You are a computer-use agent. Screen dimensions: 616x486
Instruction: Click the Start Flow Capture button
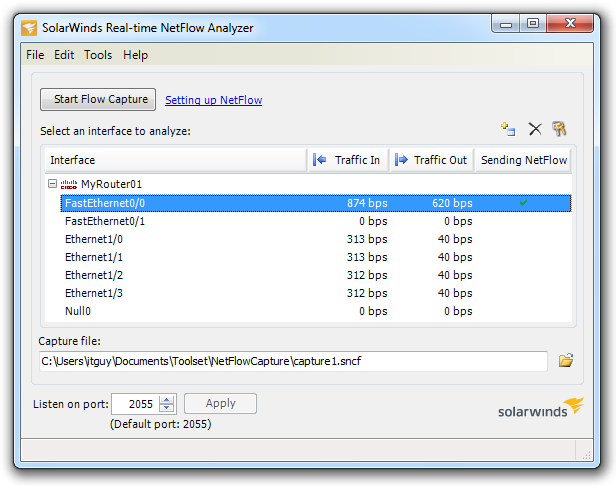pyautogui.click(x=98, y=99)
